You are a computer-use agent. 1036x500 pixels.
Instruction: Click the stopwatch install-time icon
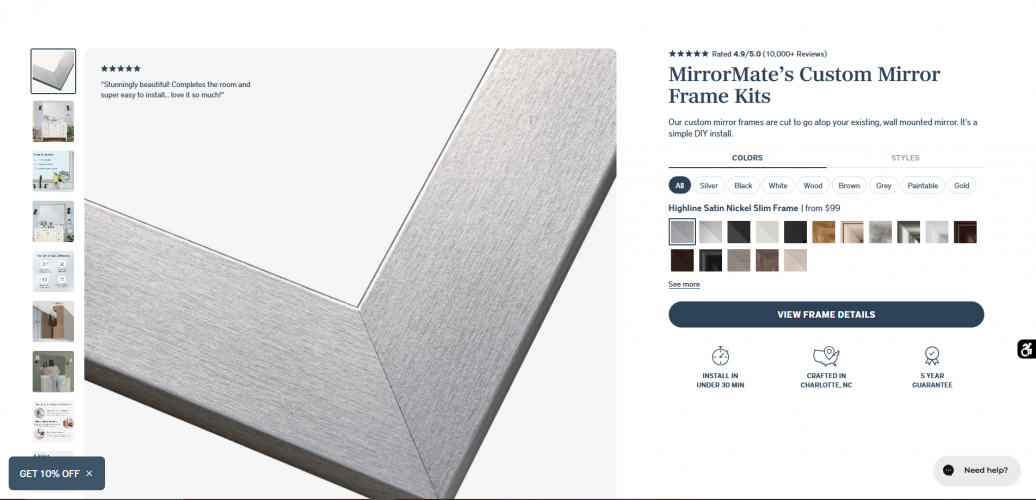(720, 356)
